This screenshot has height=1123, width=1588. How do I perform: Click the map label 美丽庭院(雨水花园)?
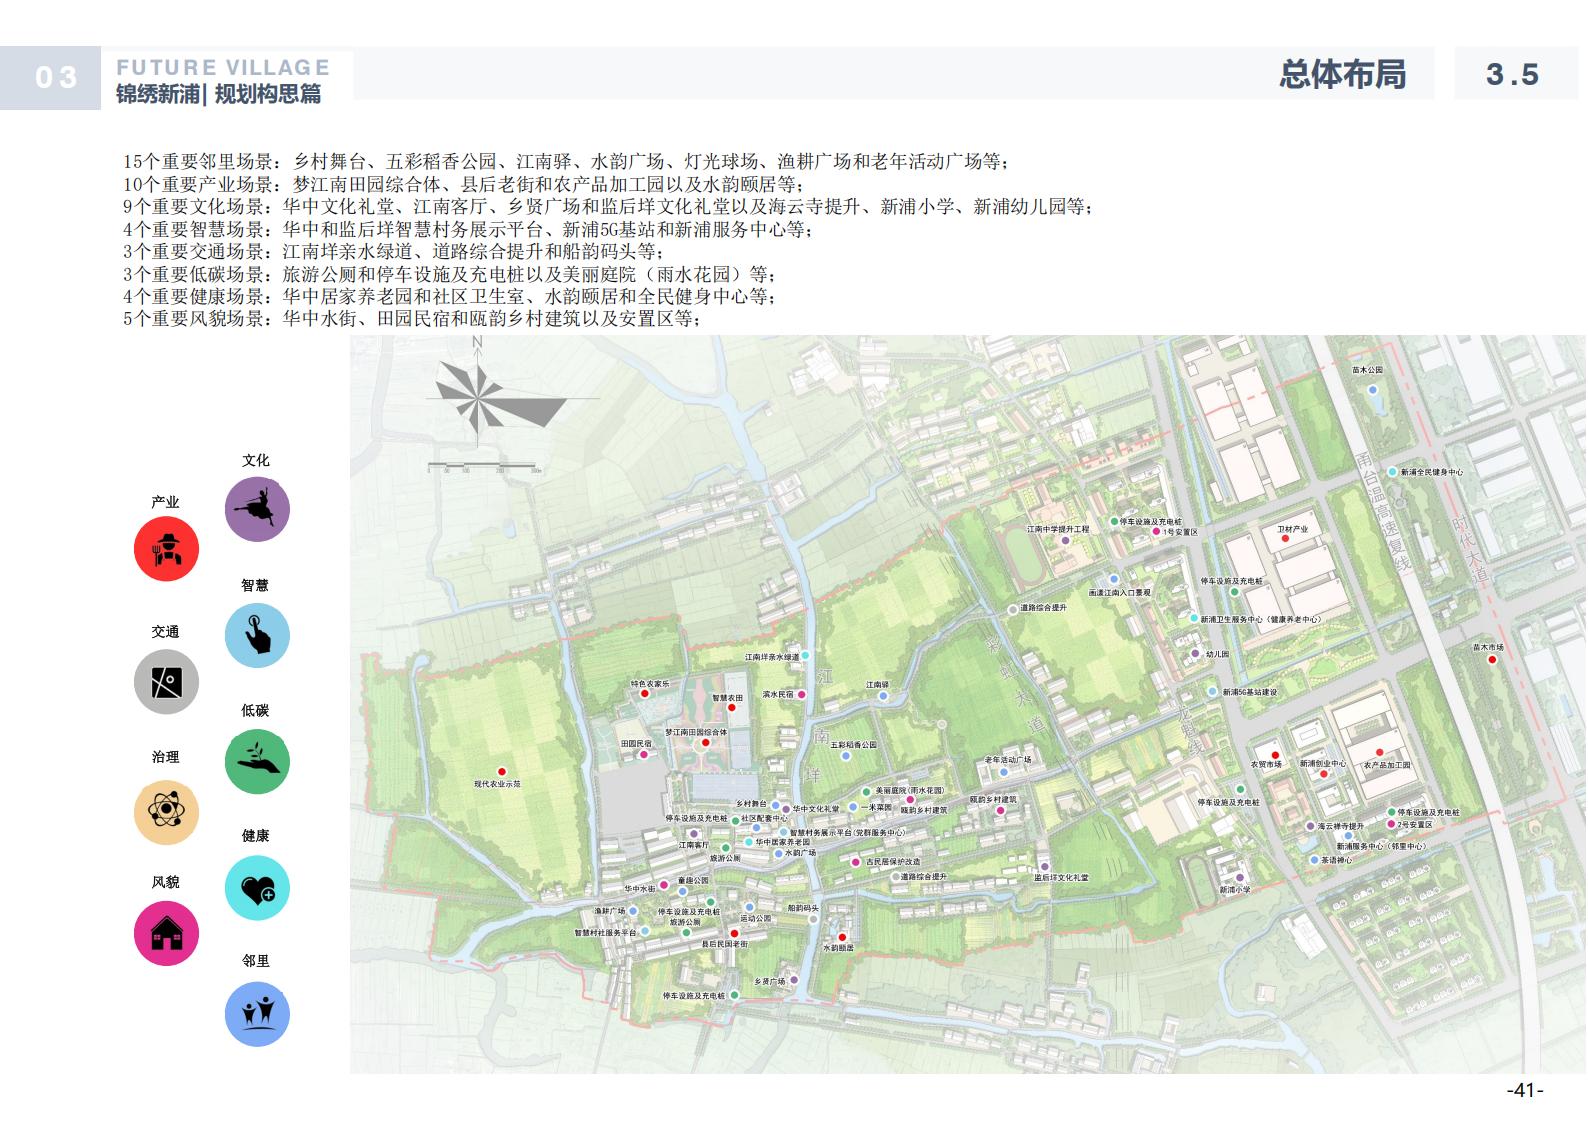coord(909,790)
